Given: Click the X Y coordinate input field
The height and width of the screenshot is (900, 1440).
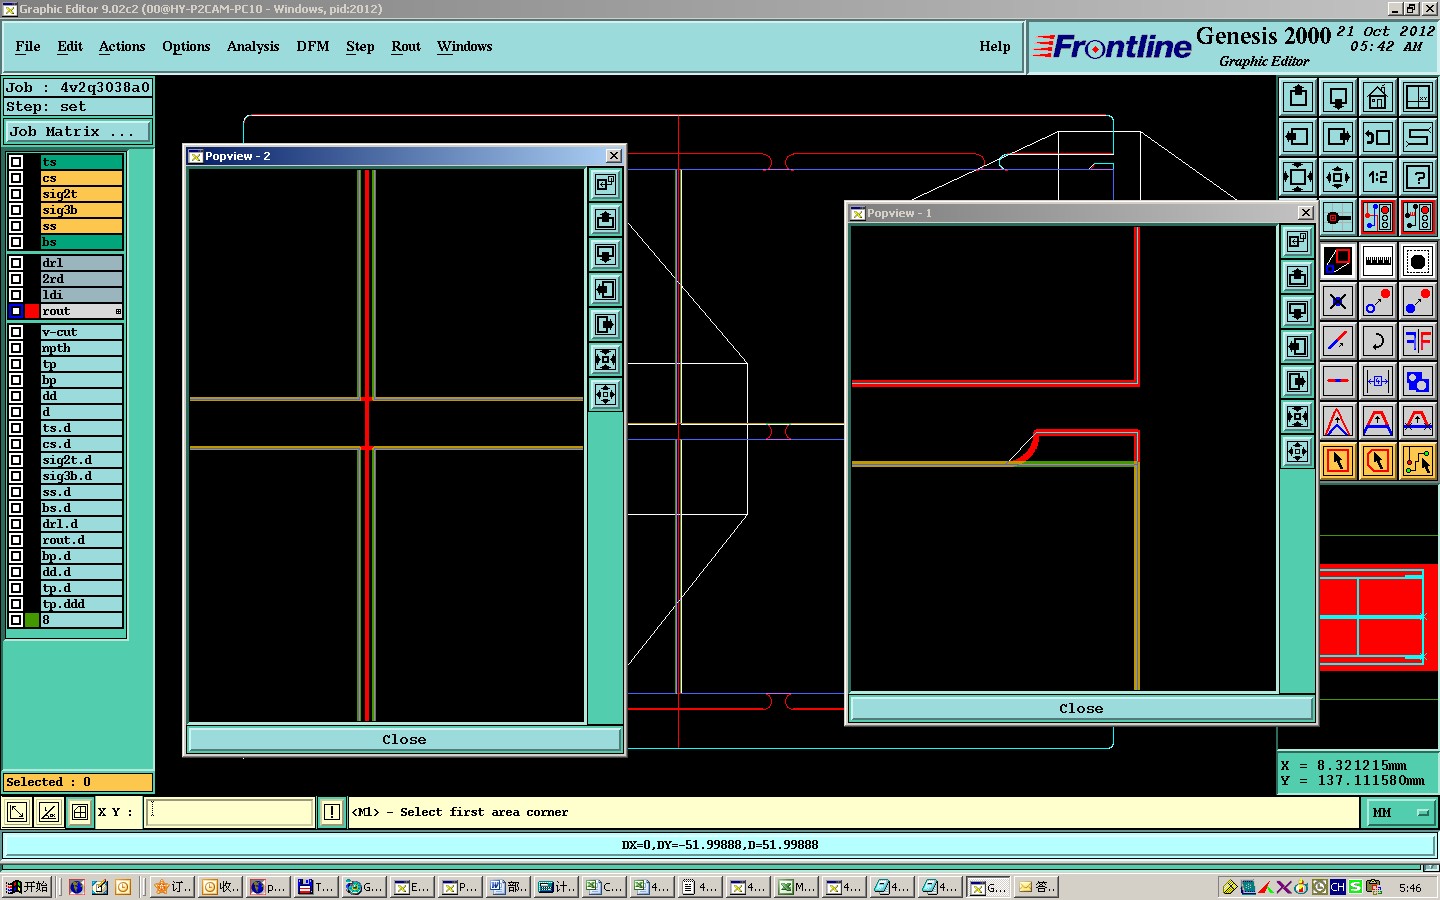Looking at the screenshot, I should coord(230,812).
